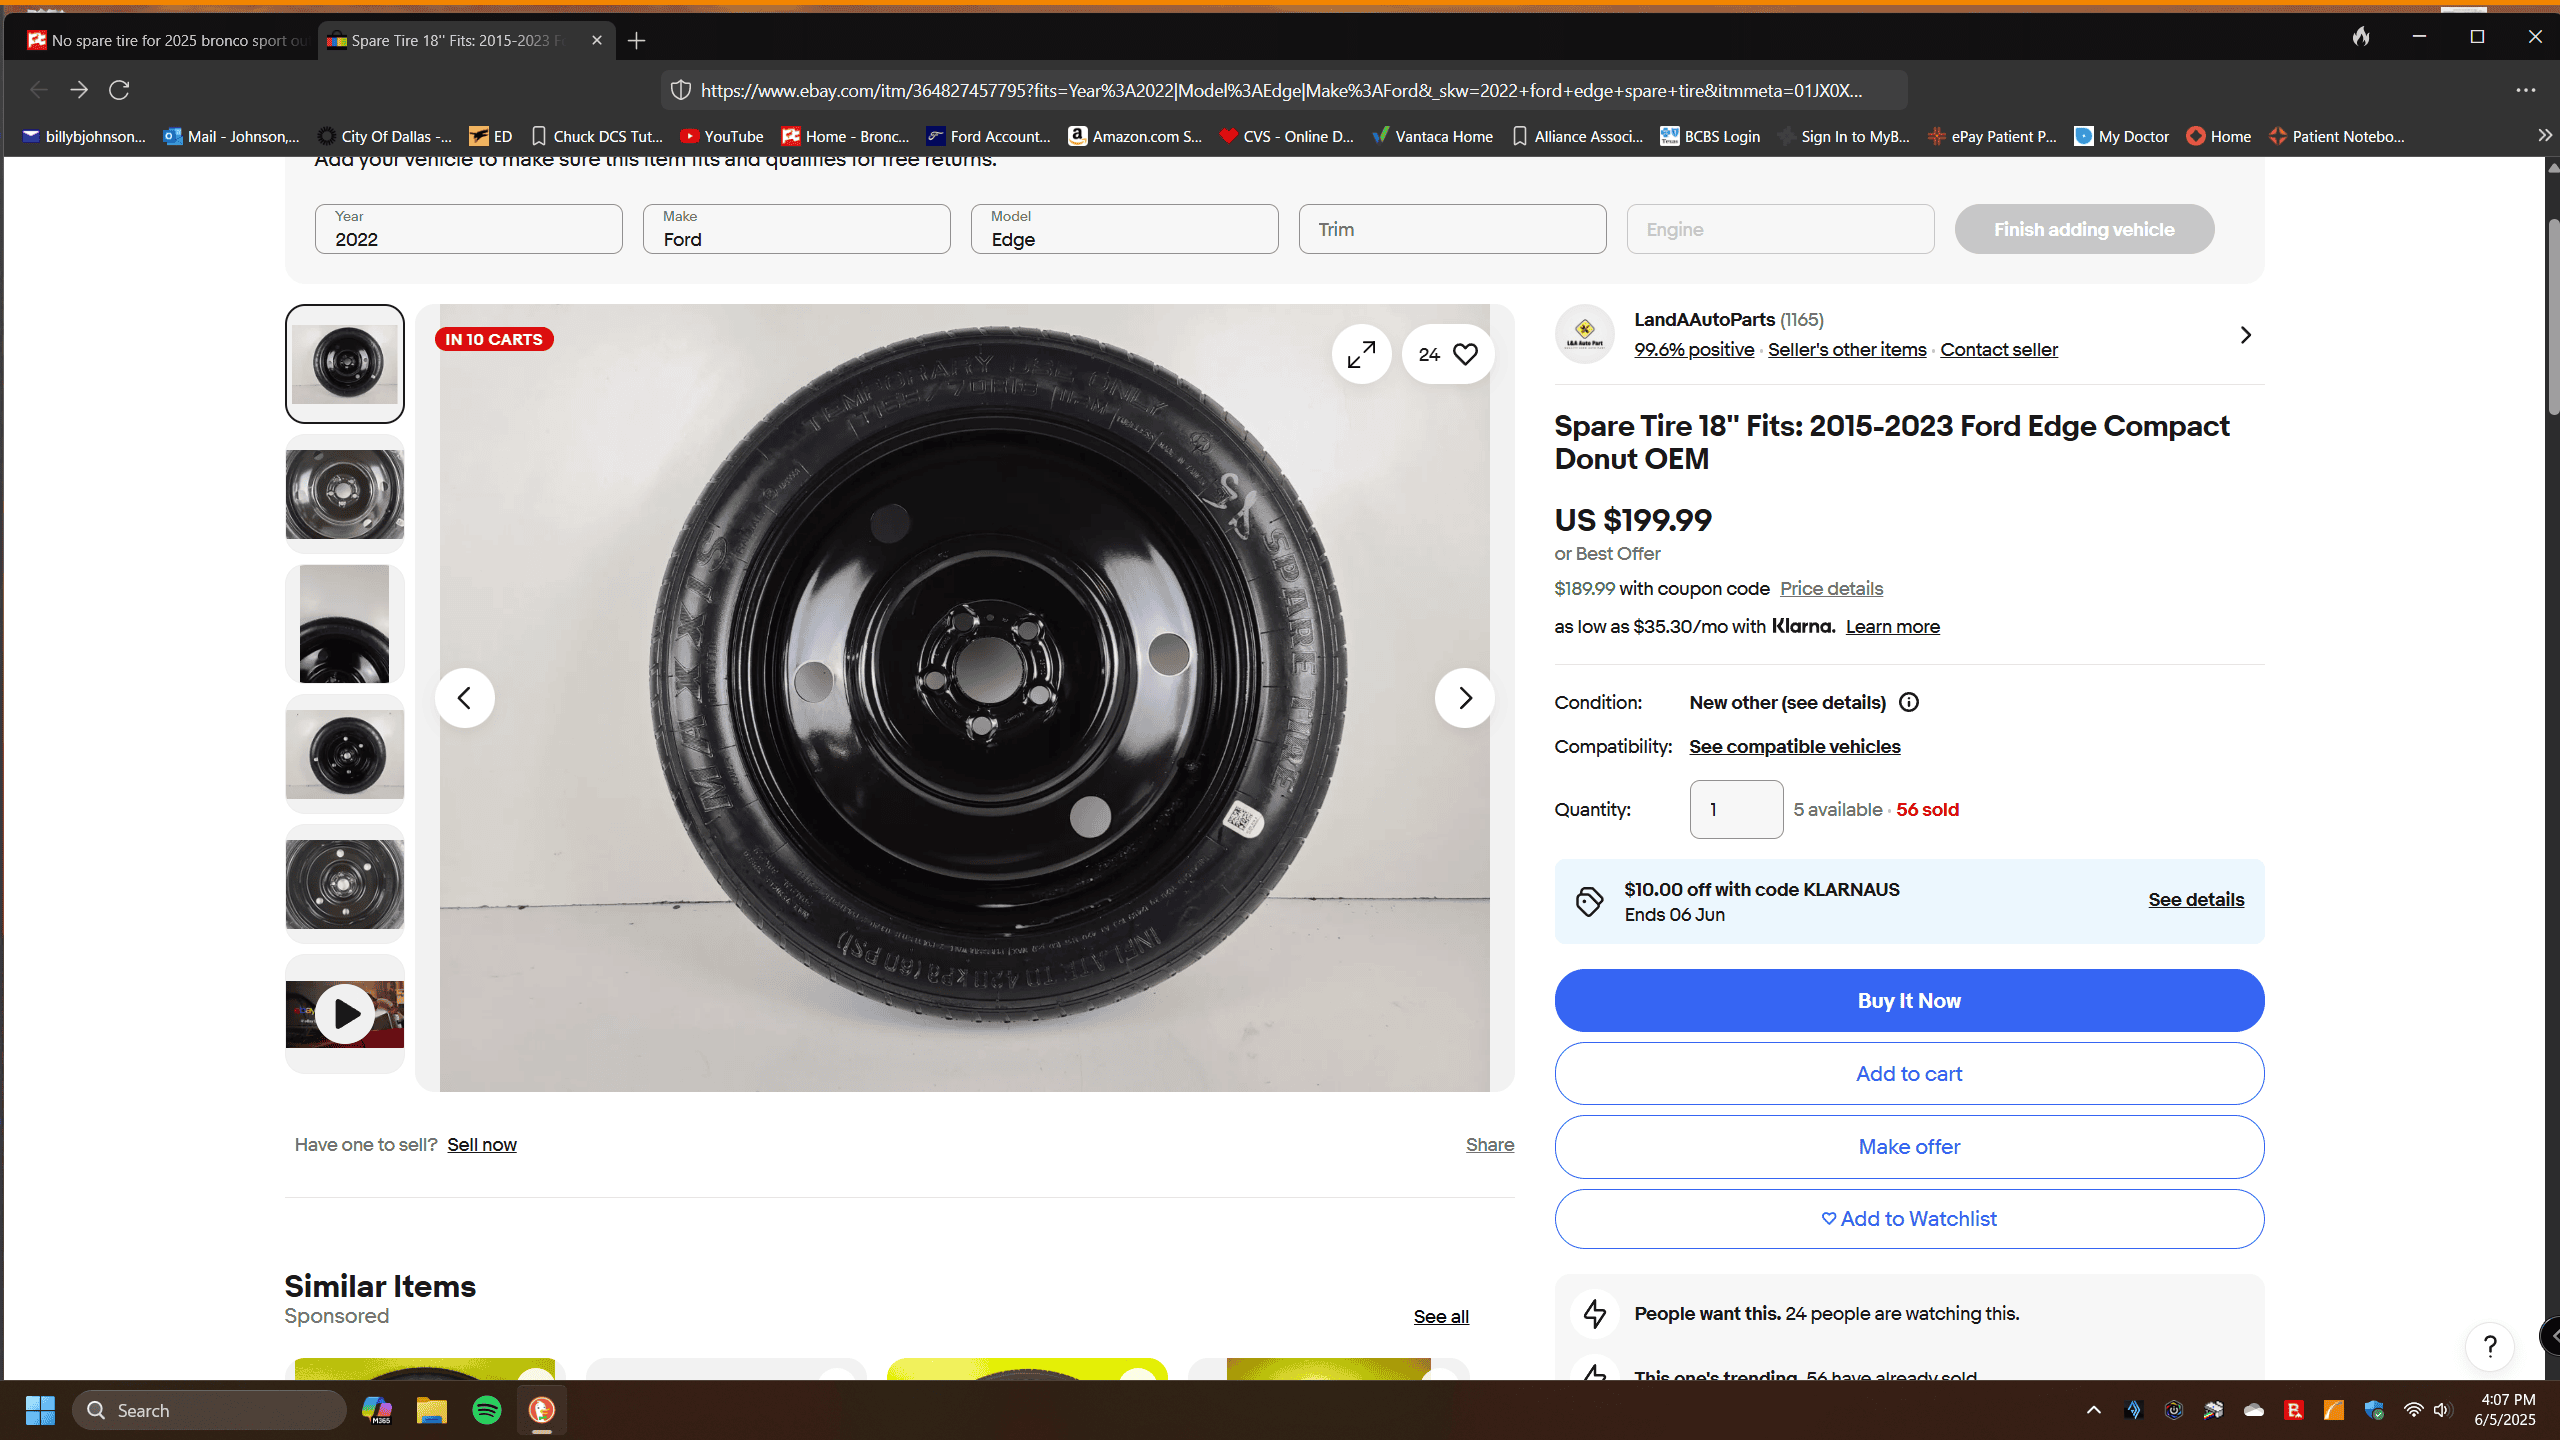Click Add to Watchlist button
This screenshot has width=2560, height=1440.
click(1909, 1219)
